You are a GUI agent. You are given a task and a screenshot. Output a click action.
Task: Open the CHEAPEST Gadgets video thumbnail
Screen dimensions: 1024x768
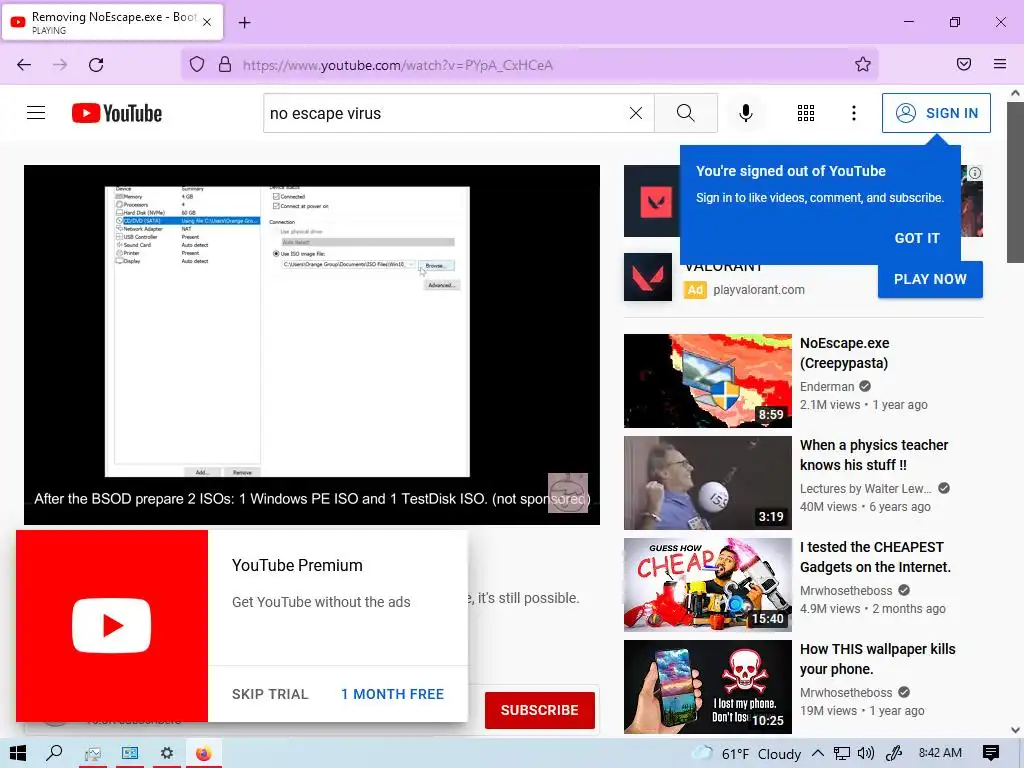coord(707,584)
